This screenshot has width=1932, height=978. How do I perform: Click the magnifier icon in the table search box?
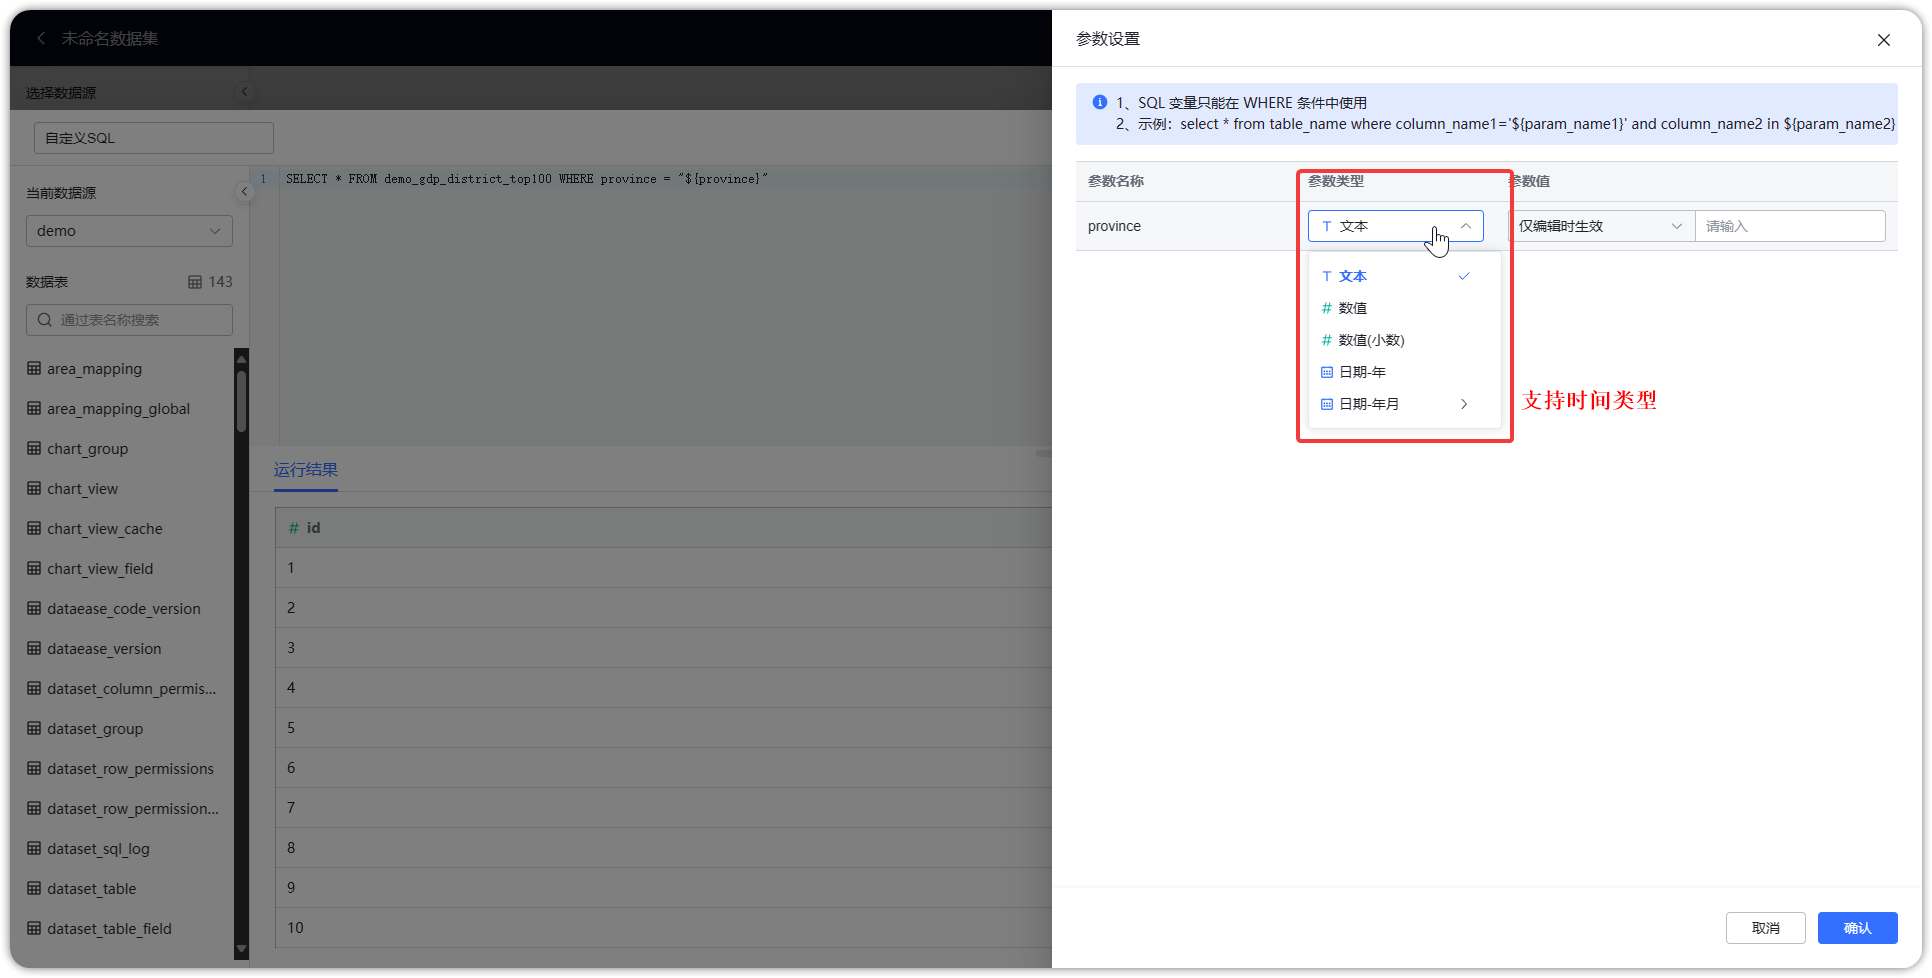tap(44, 319)
